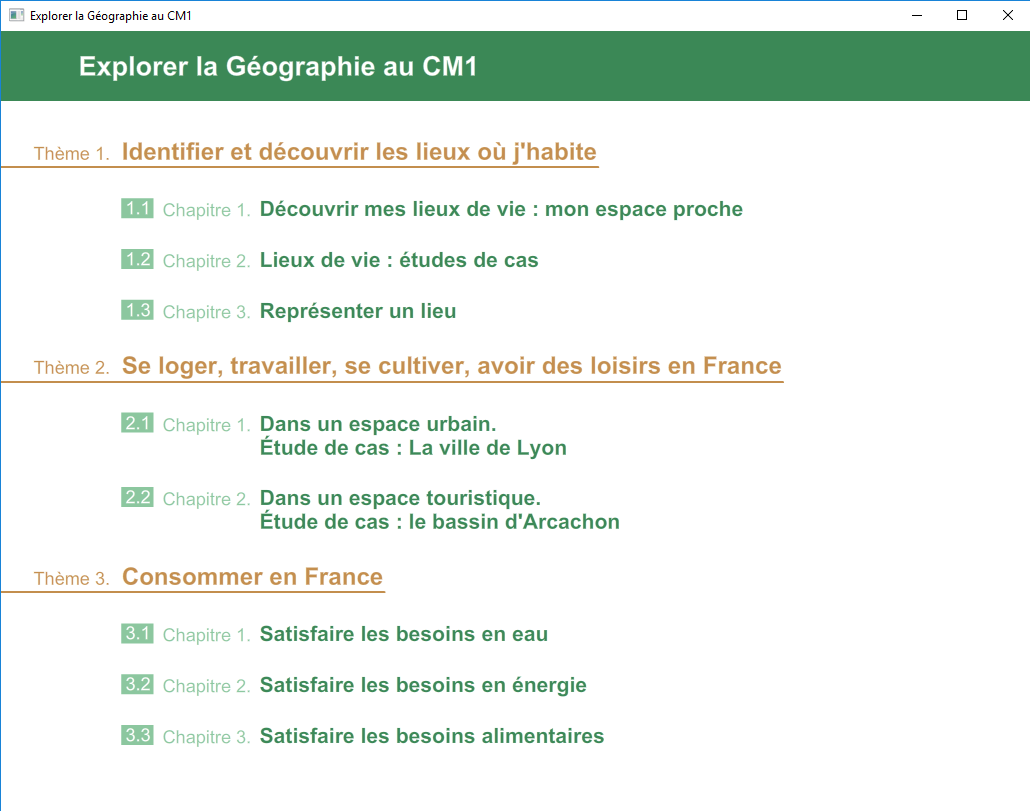Open 'Lieux de vie : études de cas'
This screenshot has width=1030, height=811.
click(398, 260)
